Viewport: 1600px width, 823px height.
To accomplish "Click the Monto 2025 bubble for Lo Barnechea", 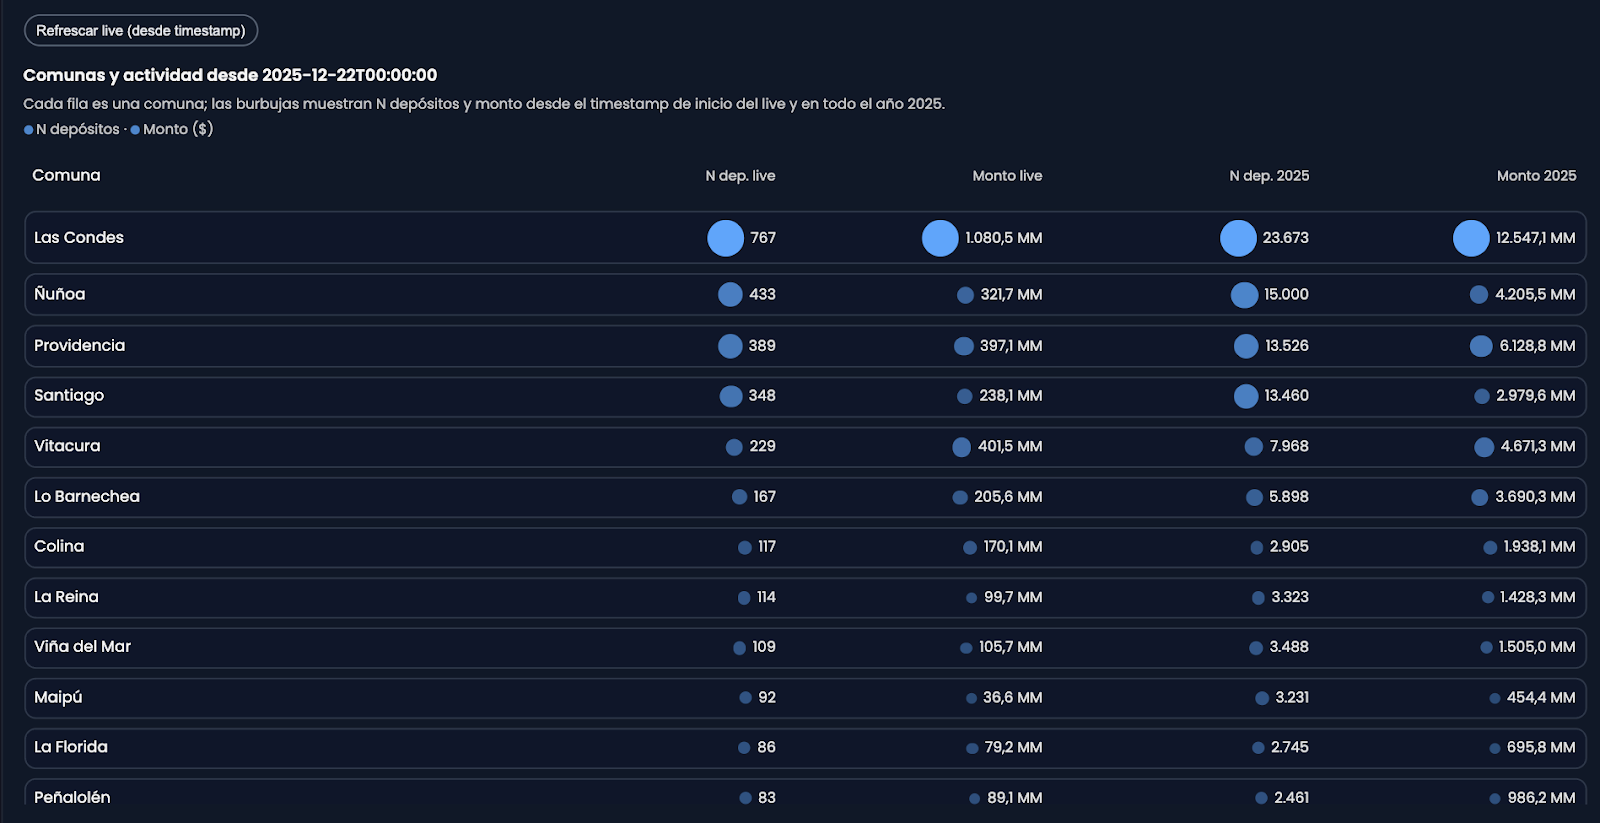I will [1479, 497].
